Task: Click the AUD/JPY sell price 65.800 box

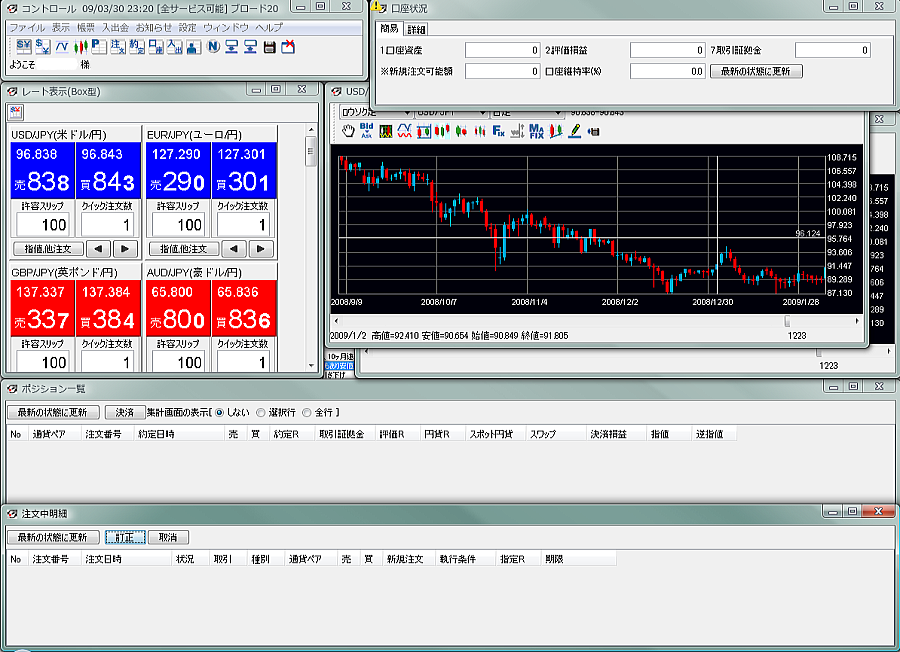Action: pos(178,308)
